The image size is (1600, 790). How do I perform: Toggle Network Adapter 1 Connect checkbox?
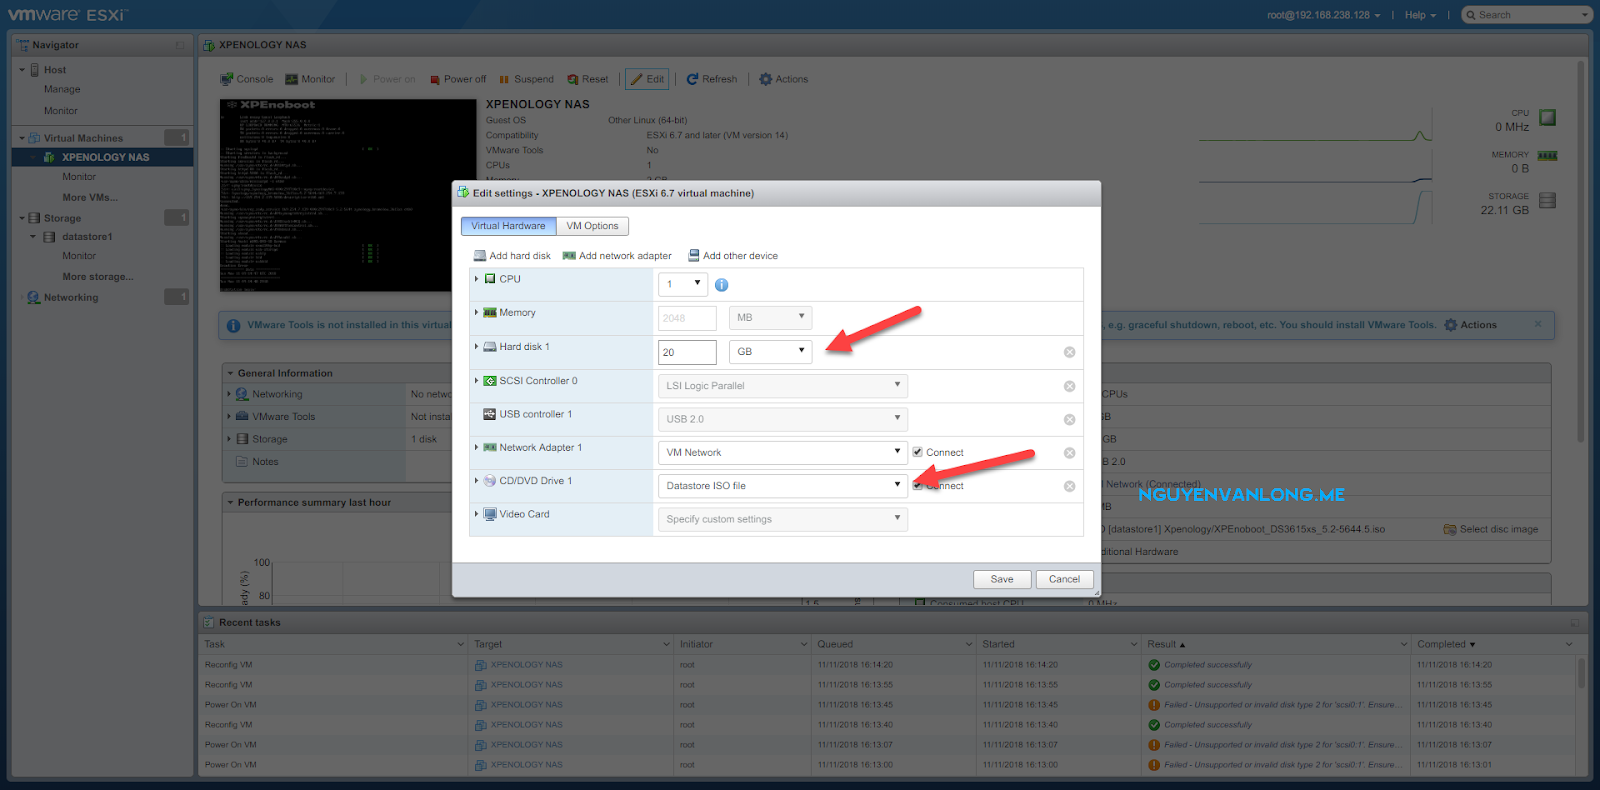tap(918, 453)
